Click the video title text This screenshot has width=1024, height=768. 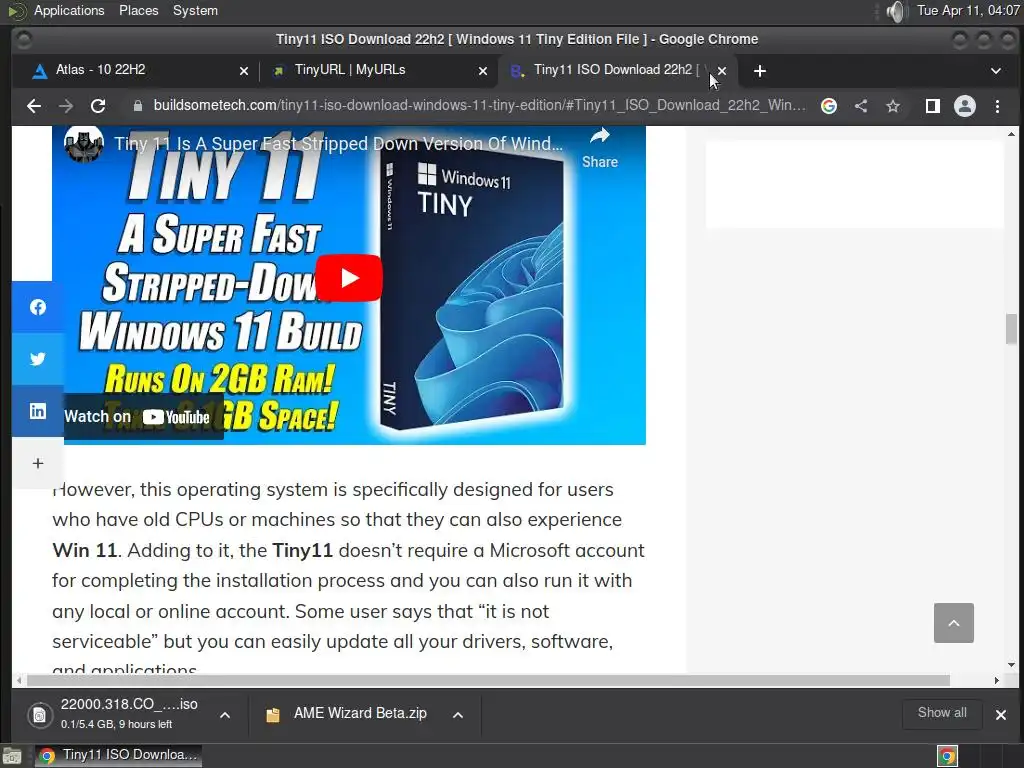click(338, 144)
